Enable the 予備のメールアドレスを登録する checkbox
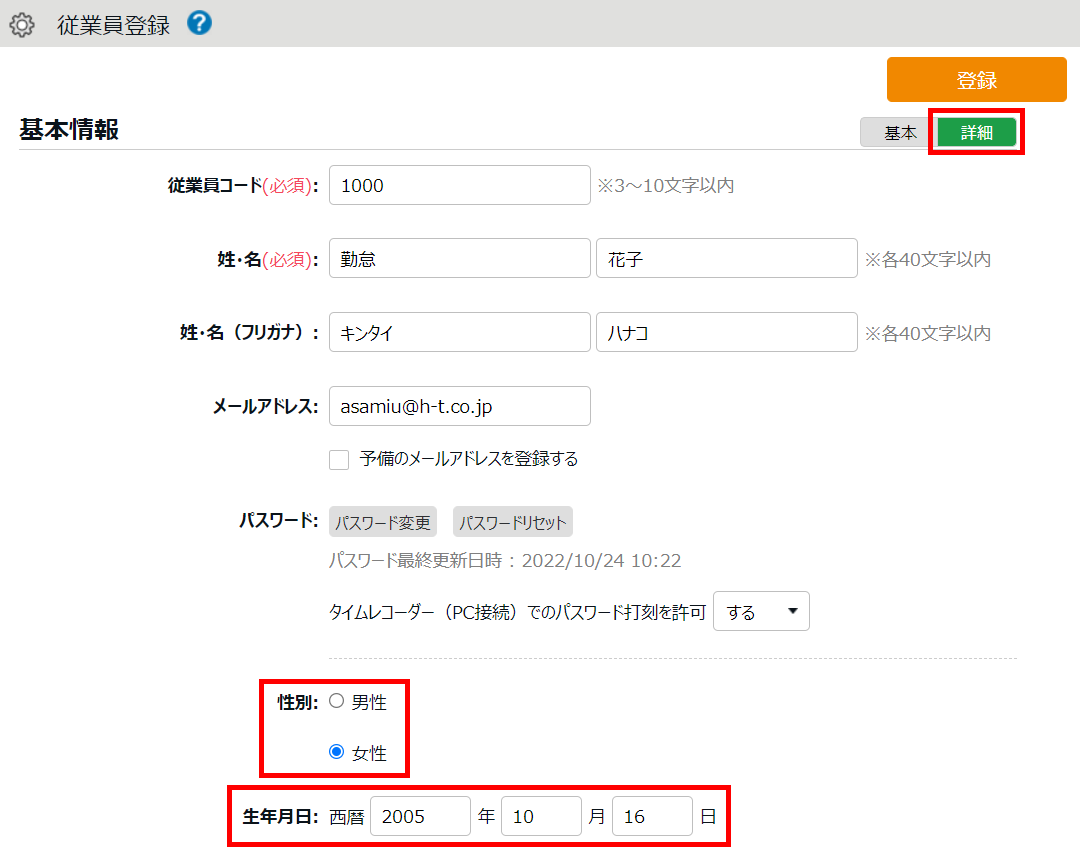1080x861 pixels. coord(339,460)
